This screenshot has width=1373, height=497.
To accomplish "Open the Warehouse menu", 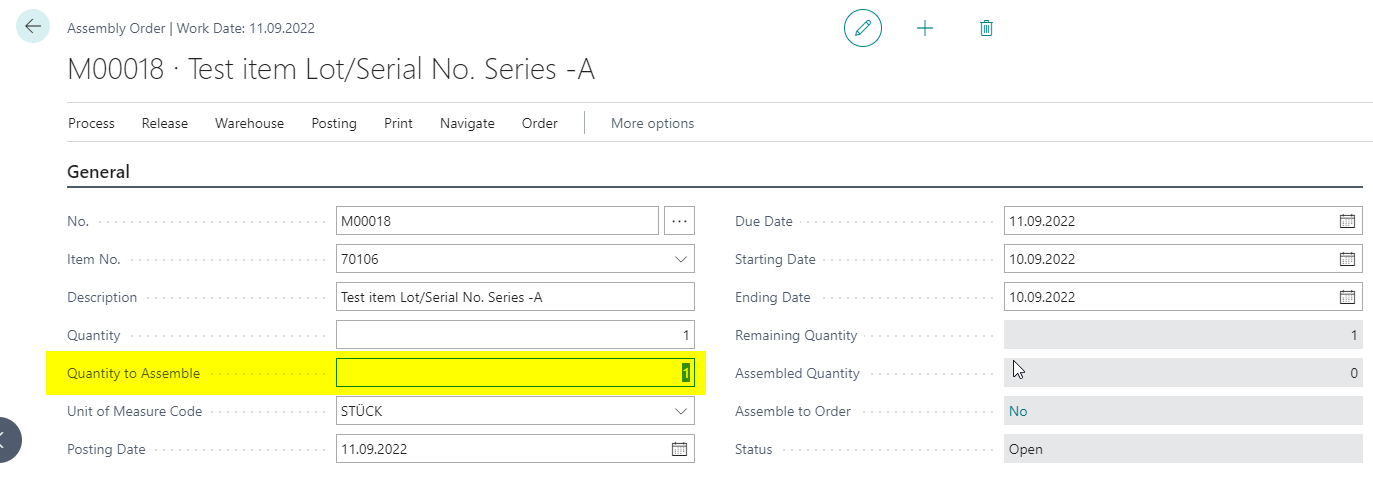I will point(249,123).
